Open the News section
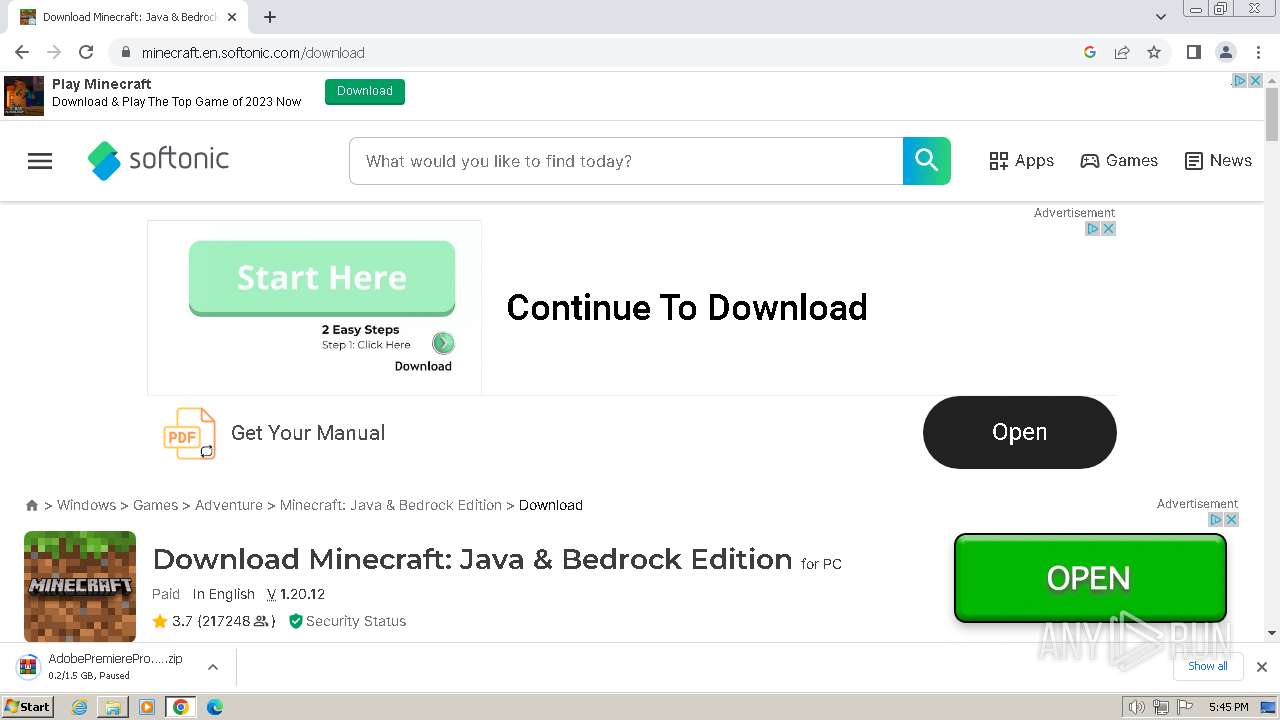 click(x=1218, y=161)
